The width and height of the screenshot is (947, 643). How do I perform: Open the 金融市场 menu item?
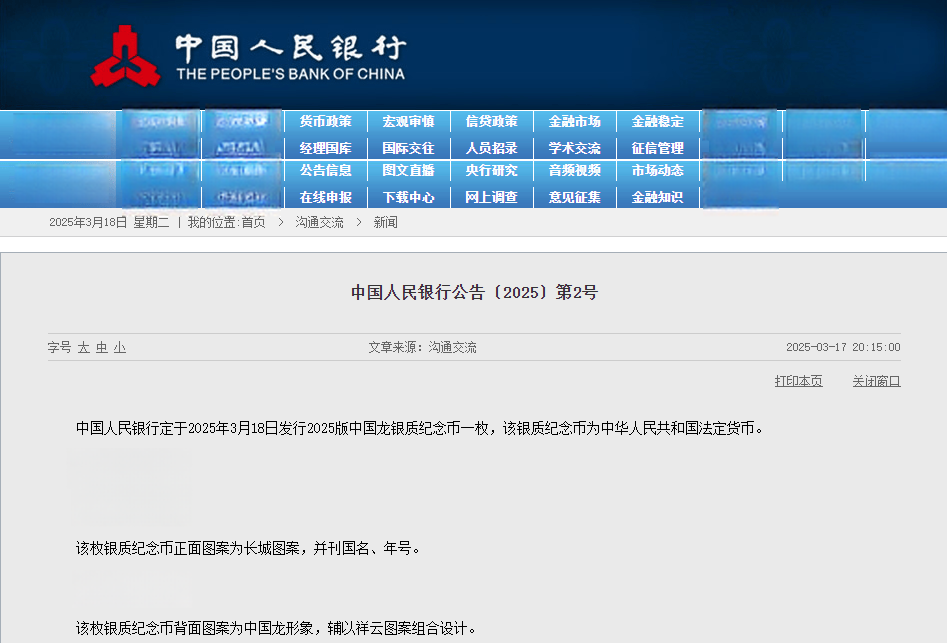[x=574, y=121]
